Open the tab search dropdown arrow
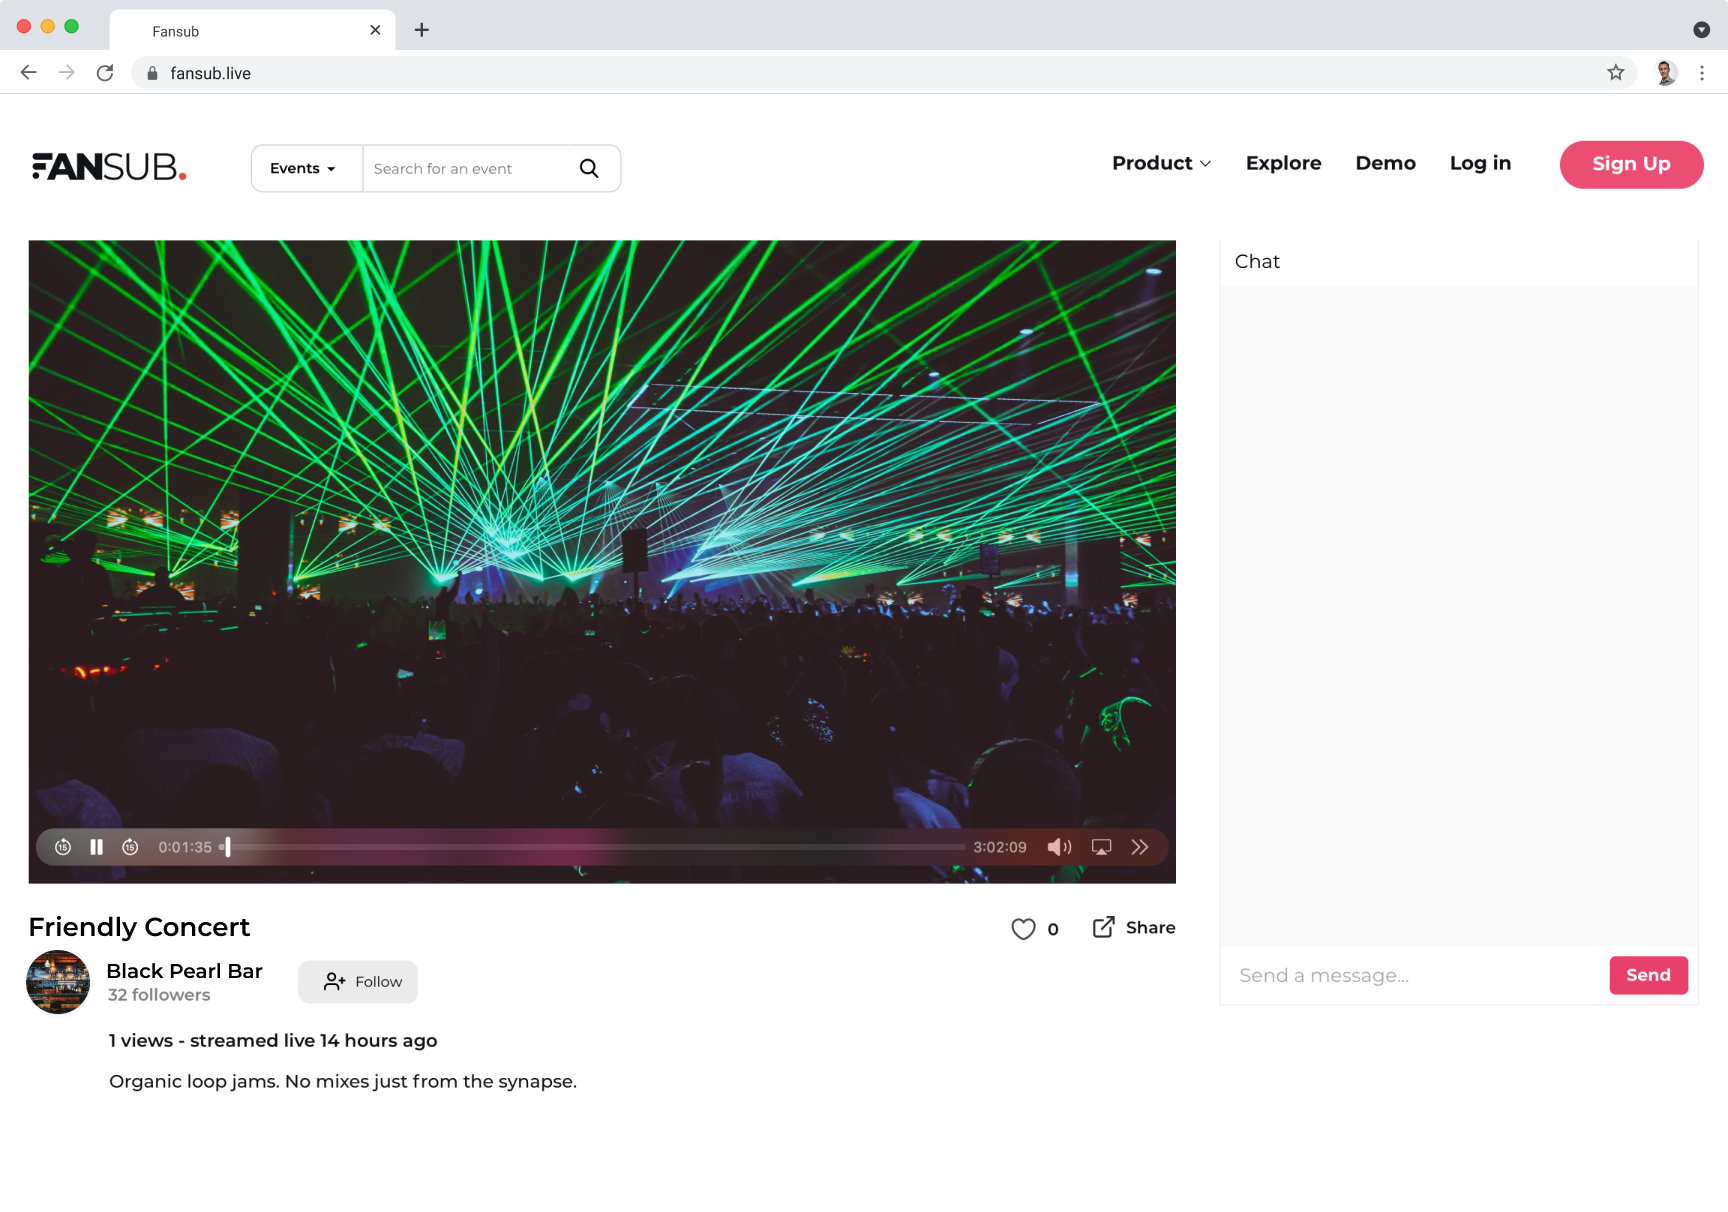This screenshot has width=1728, height=1212. point(1701,30)
